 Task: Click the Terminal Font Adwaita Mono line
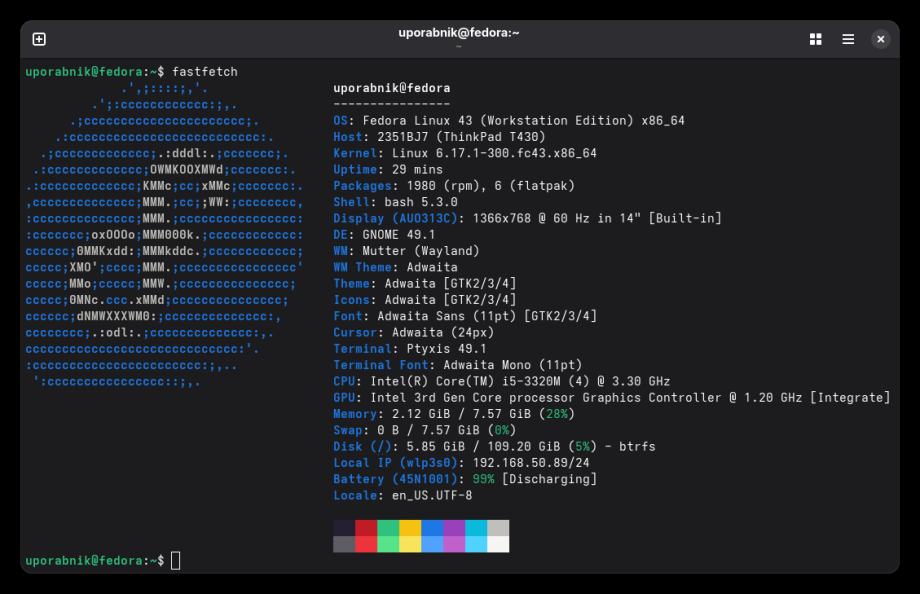(458, 365)
